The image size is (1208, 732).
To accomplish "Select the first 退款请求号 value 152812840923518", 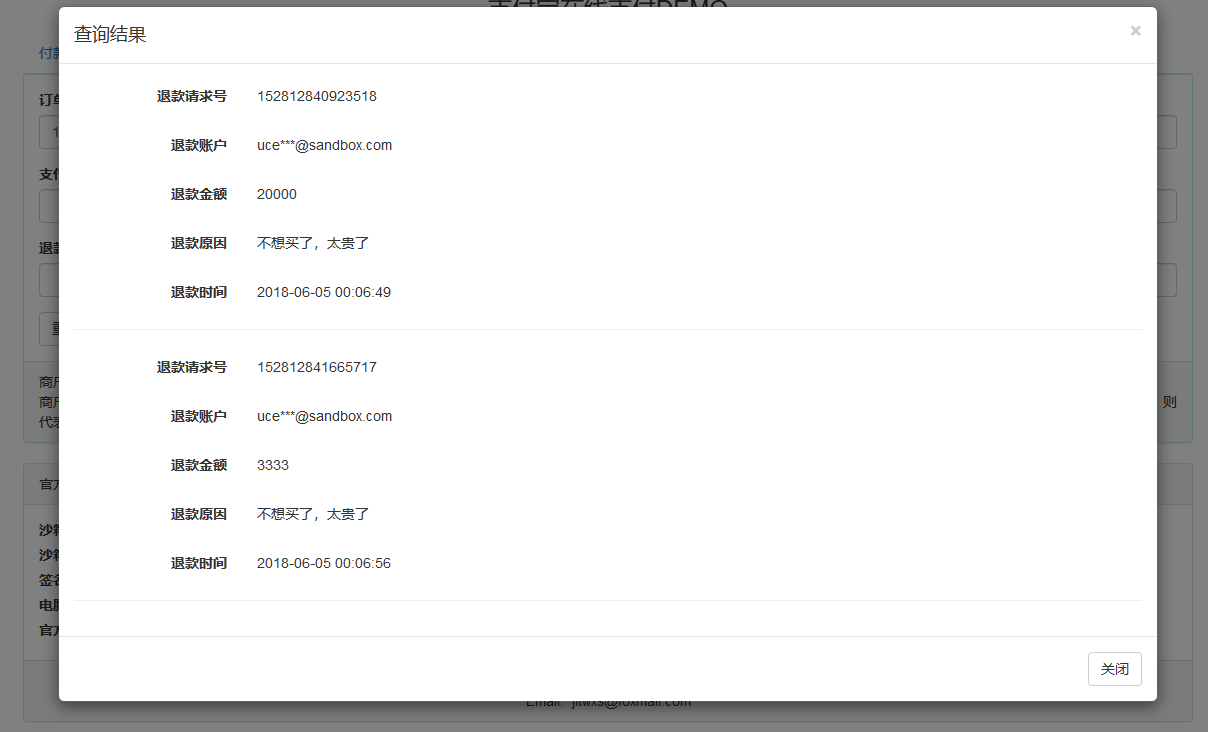I will (316, 96).
